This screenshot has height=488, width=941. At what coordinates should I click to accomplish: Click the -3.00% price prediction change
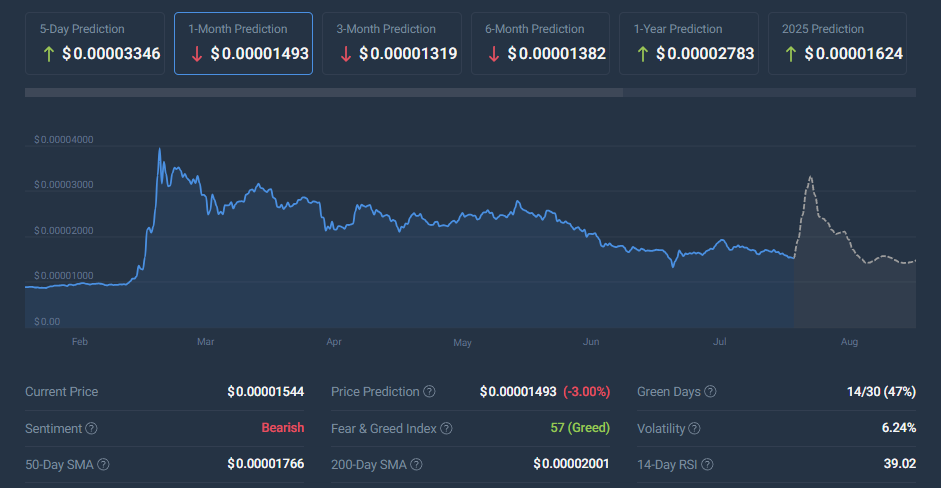tap(586, 391)
